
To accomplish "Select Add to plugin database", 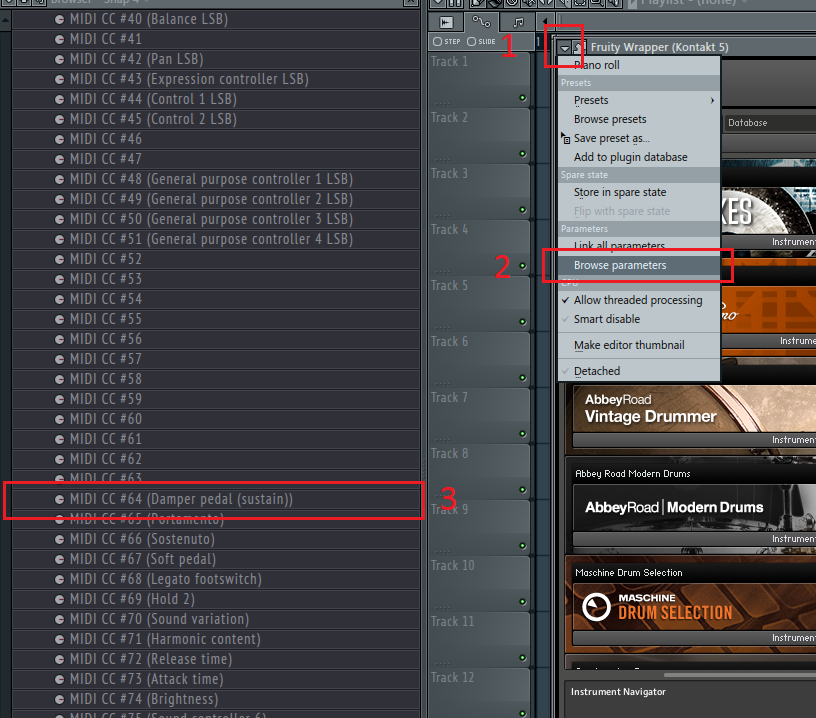I will click(x=639, y=157).
